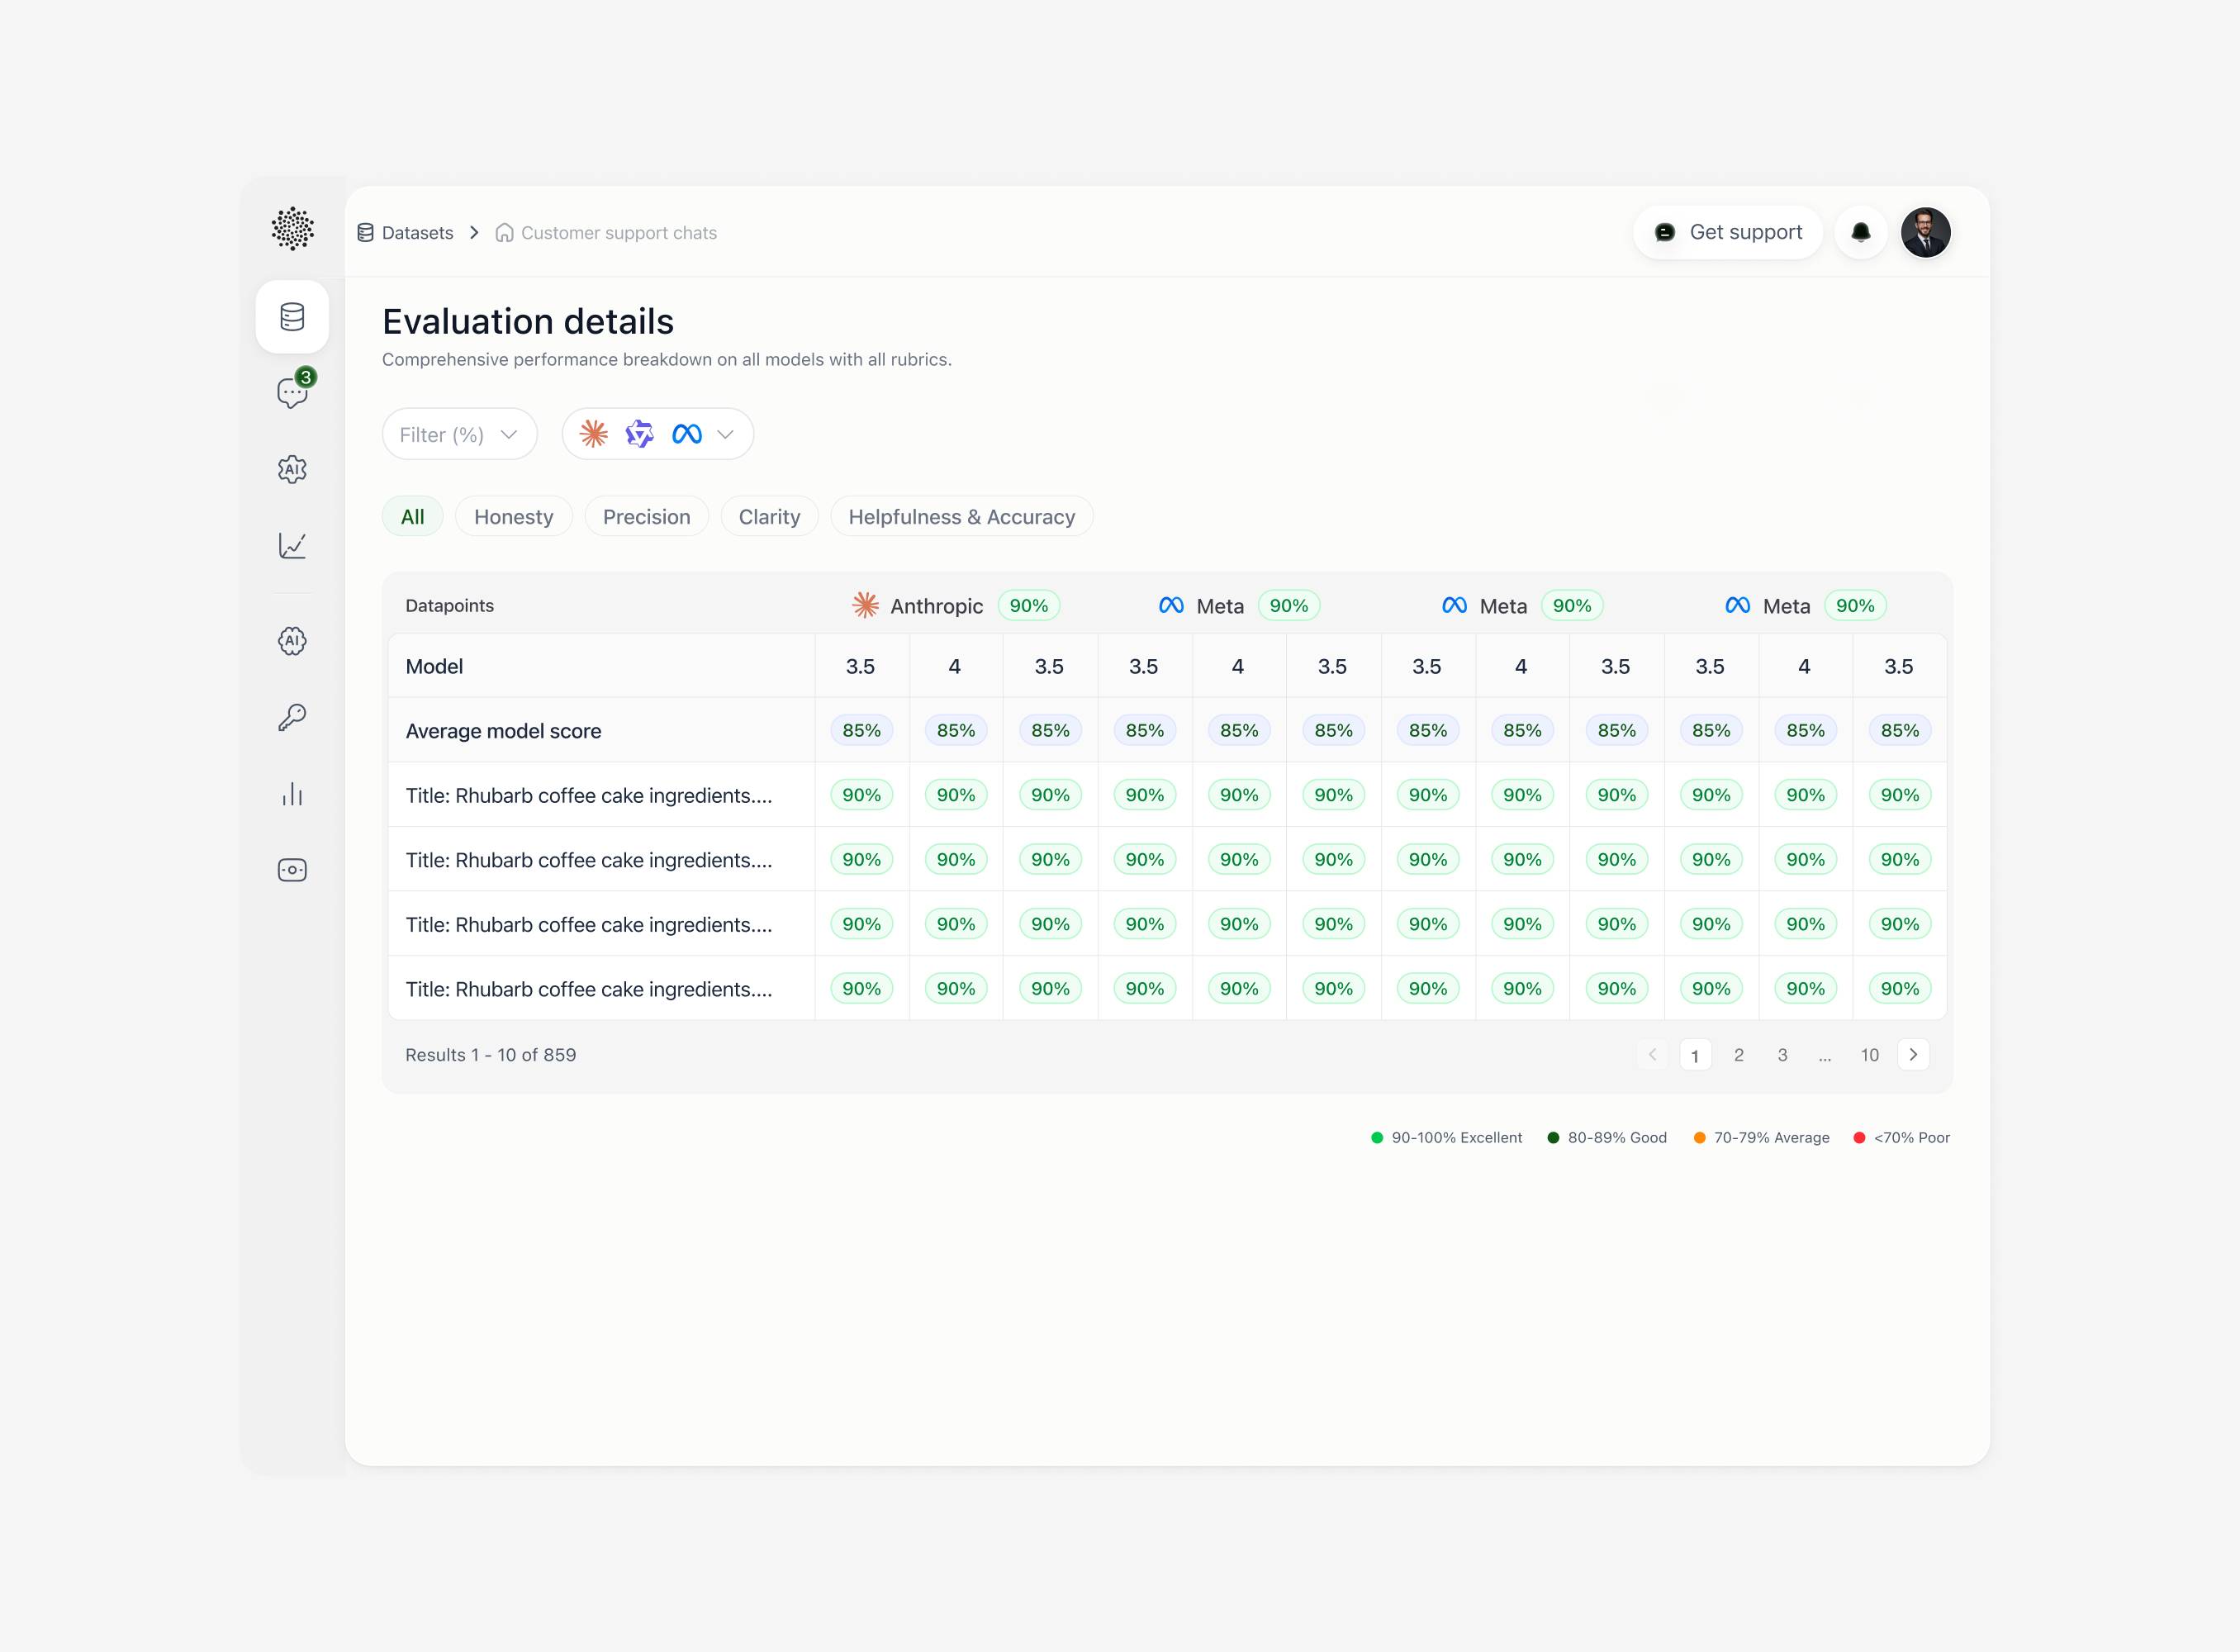
Task: Click the Get support button
Action: point(1727,233)
